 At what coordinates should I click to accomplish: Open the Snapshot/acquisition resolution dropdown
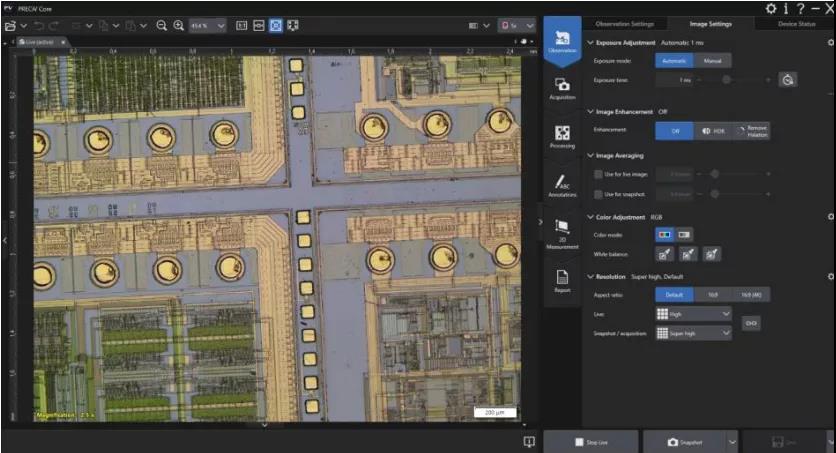point(694,333)
